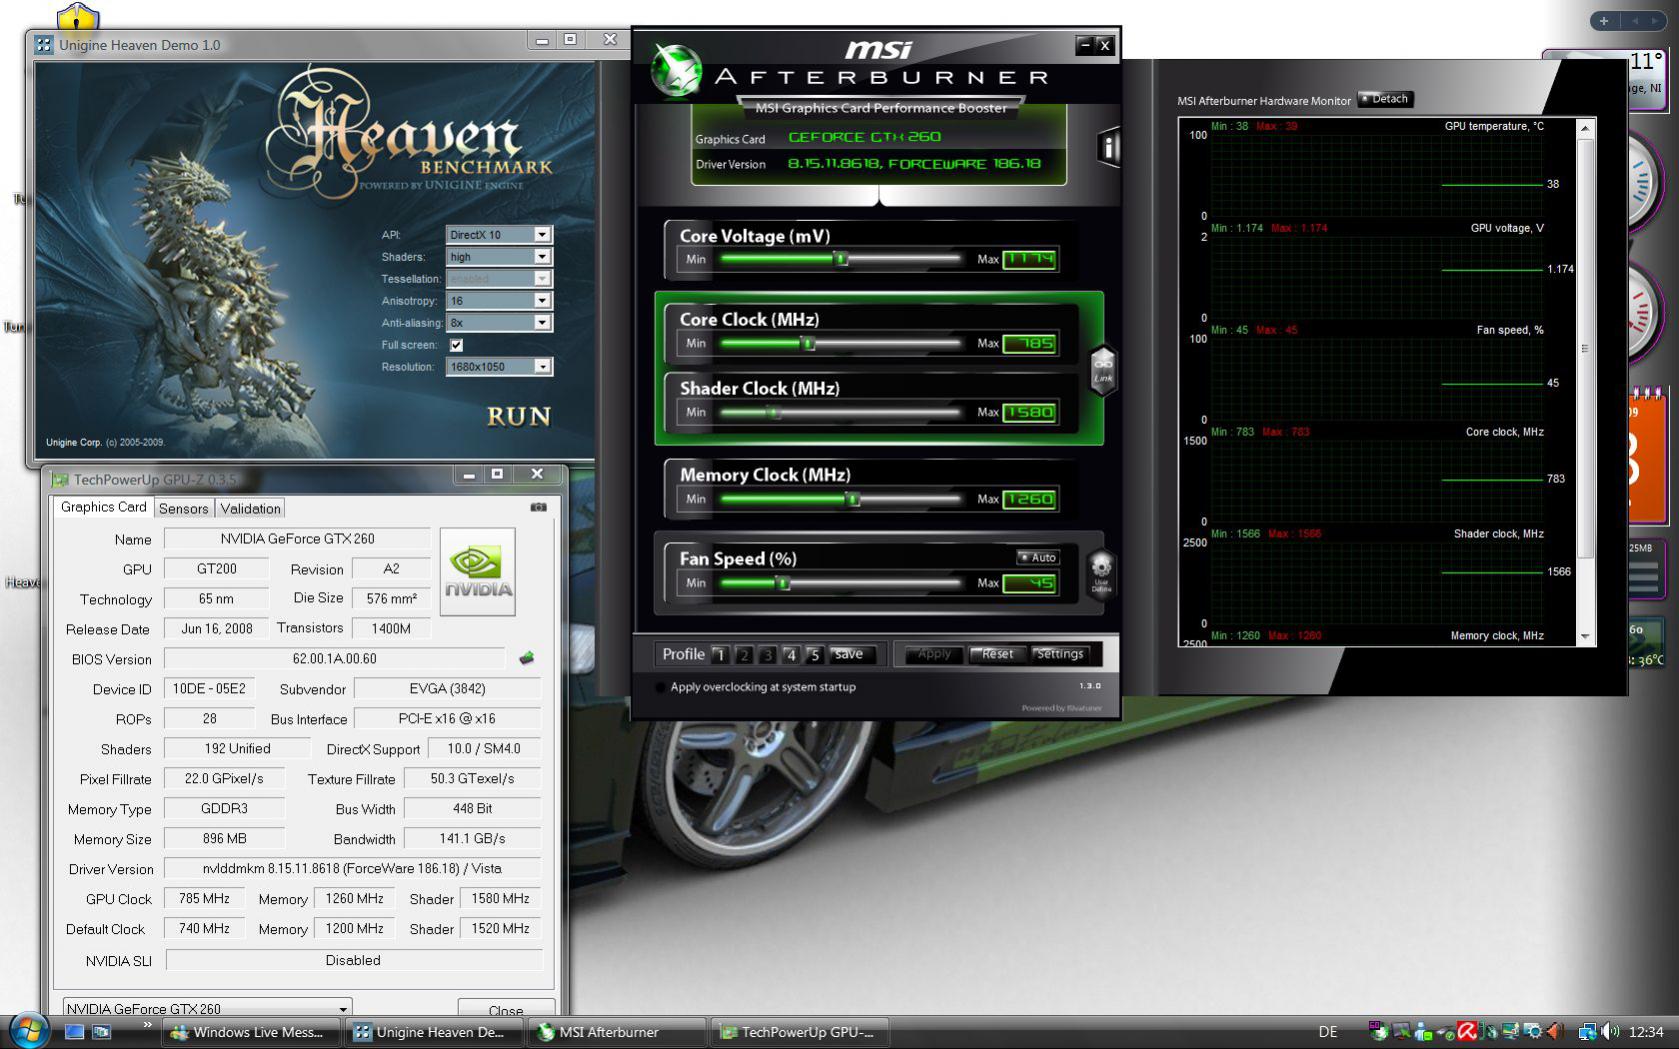This screenshot has height=1049, width=1679.
Task: Toggle Auto fan speed in Afterburner
Action: point(1037,557)
